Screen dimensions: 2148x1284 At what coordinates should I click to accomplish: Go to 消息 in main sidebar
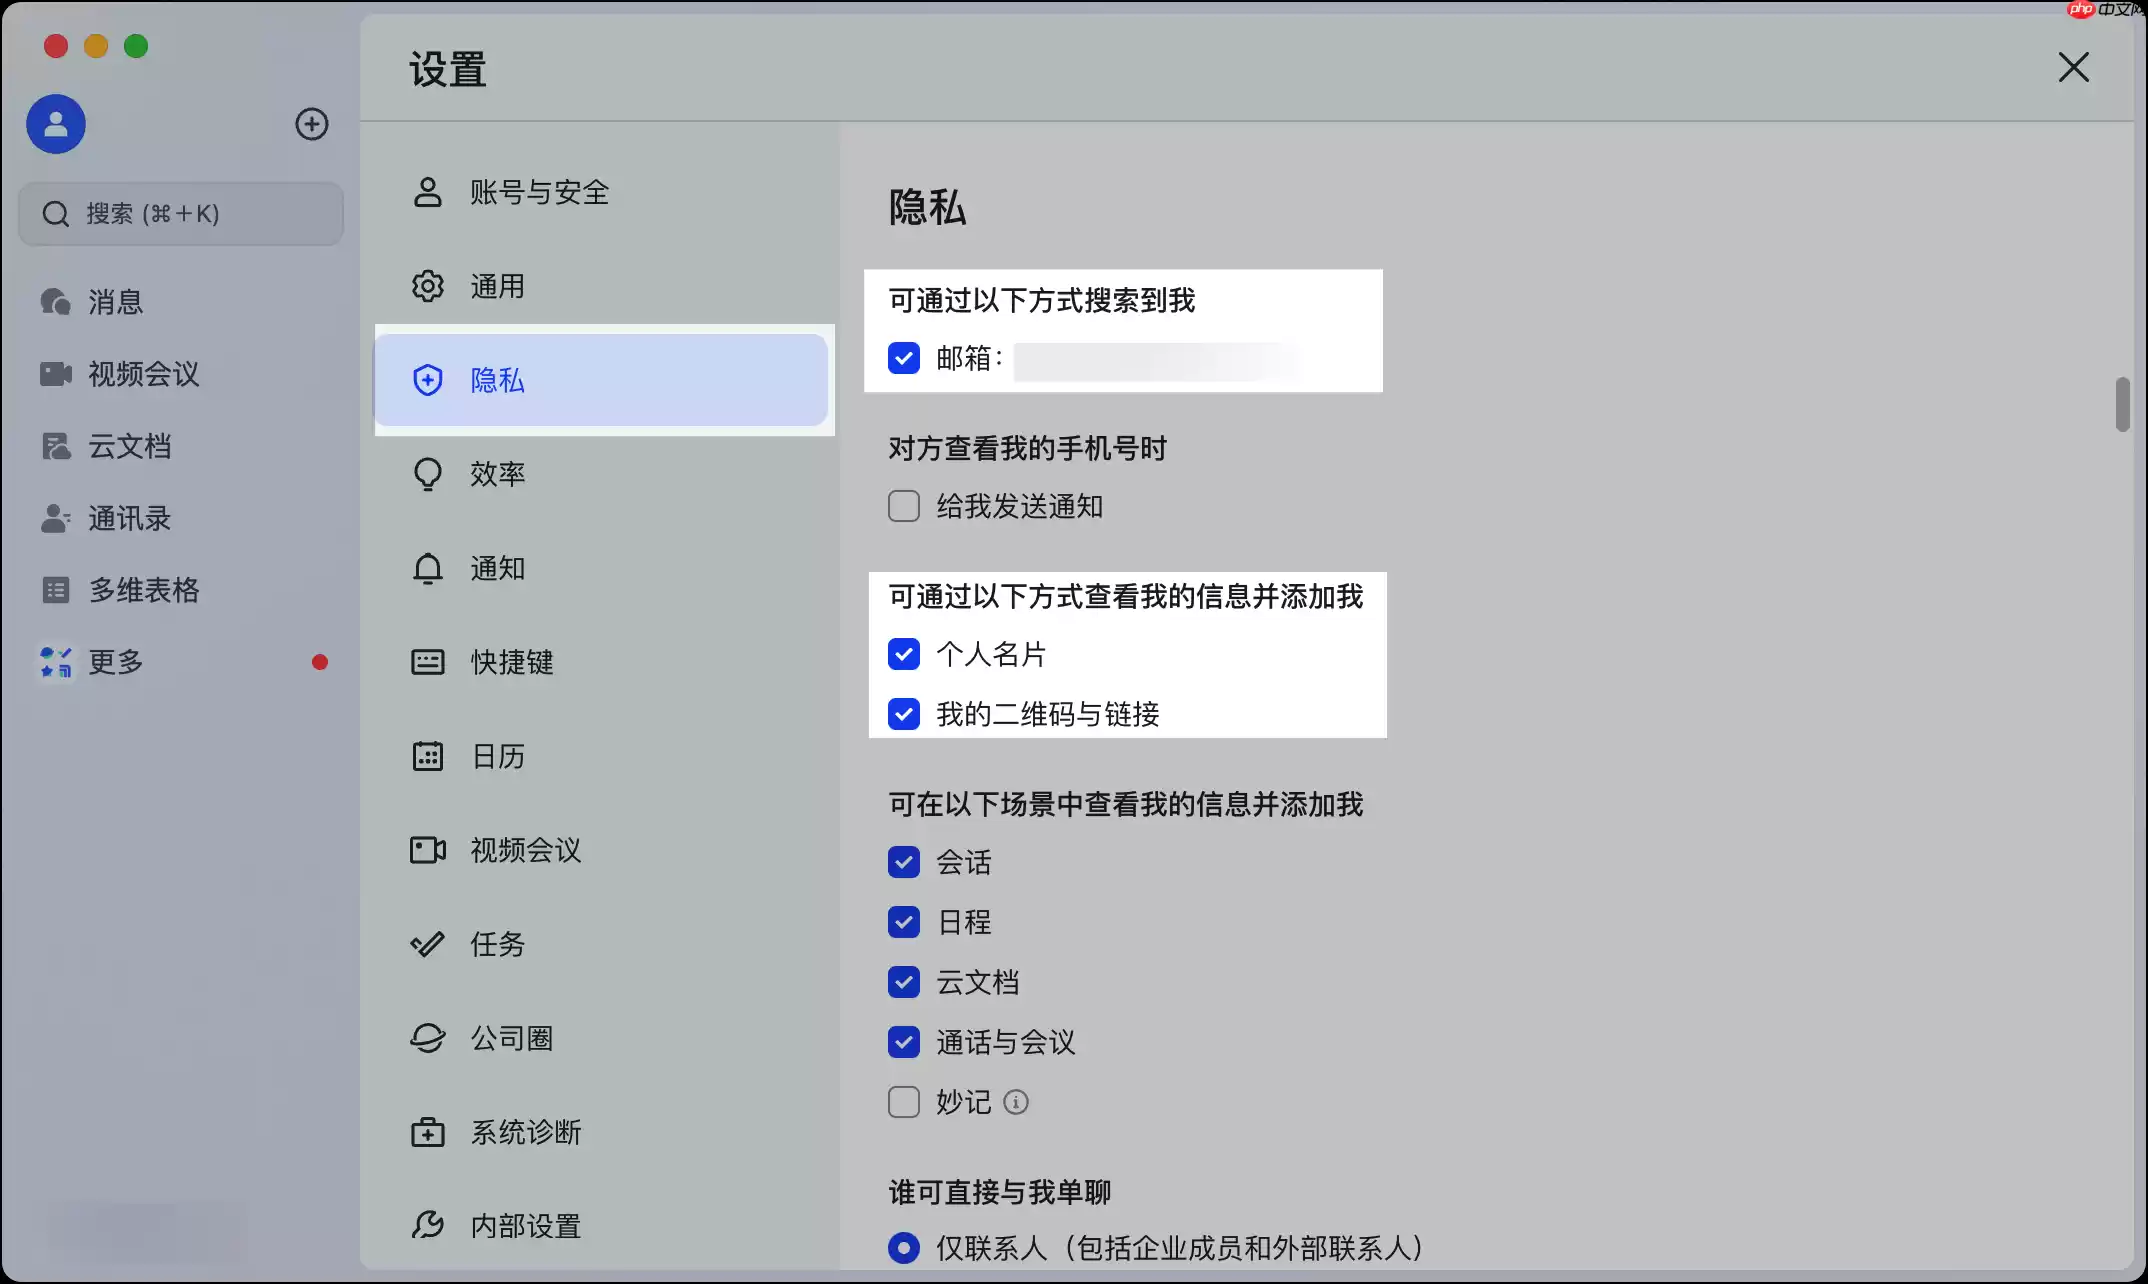tap(116, 302)
